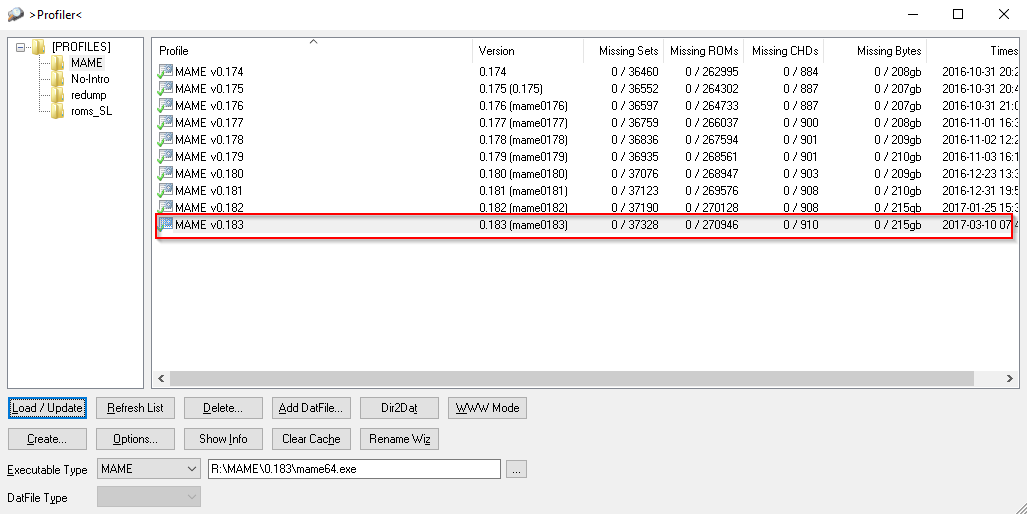Click the MAME v0.182 profile icon
The height and width of the screenshot is (514, 1027).
coord(164,207)
